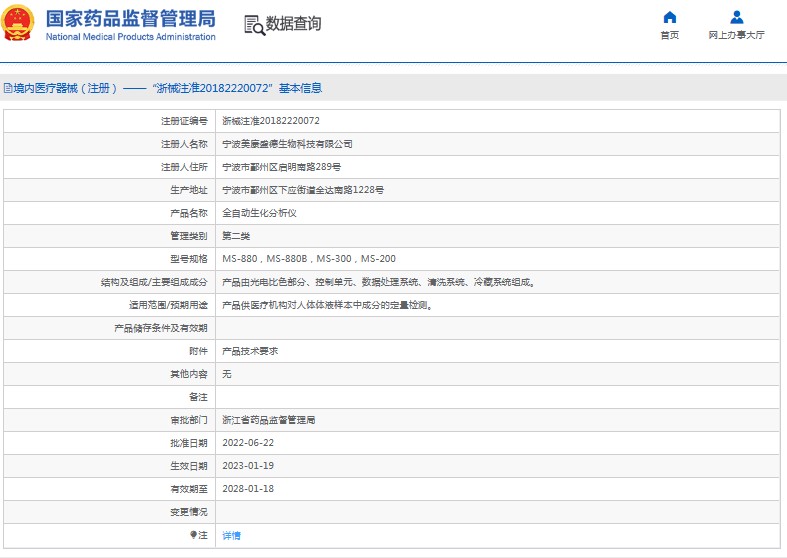Click the 型号规格 row label

189,259
